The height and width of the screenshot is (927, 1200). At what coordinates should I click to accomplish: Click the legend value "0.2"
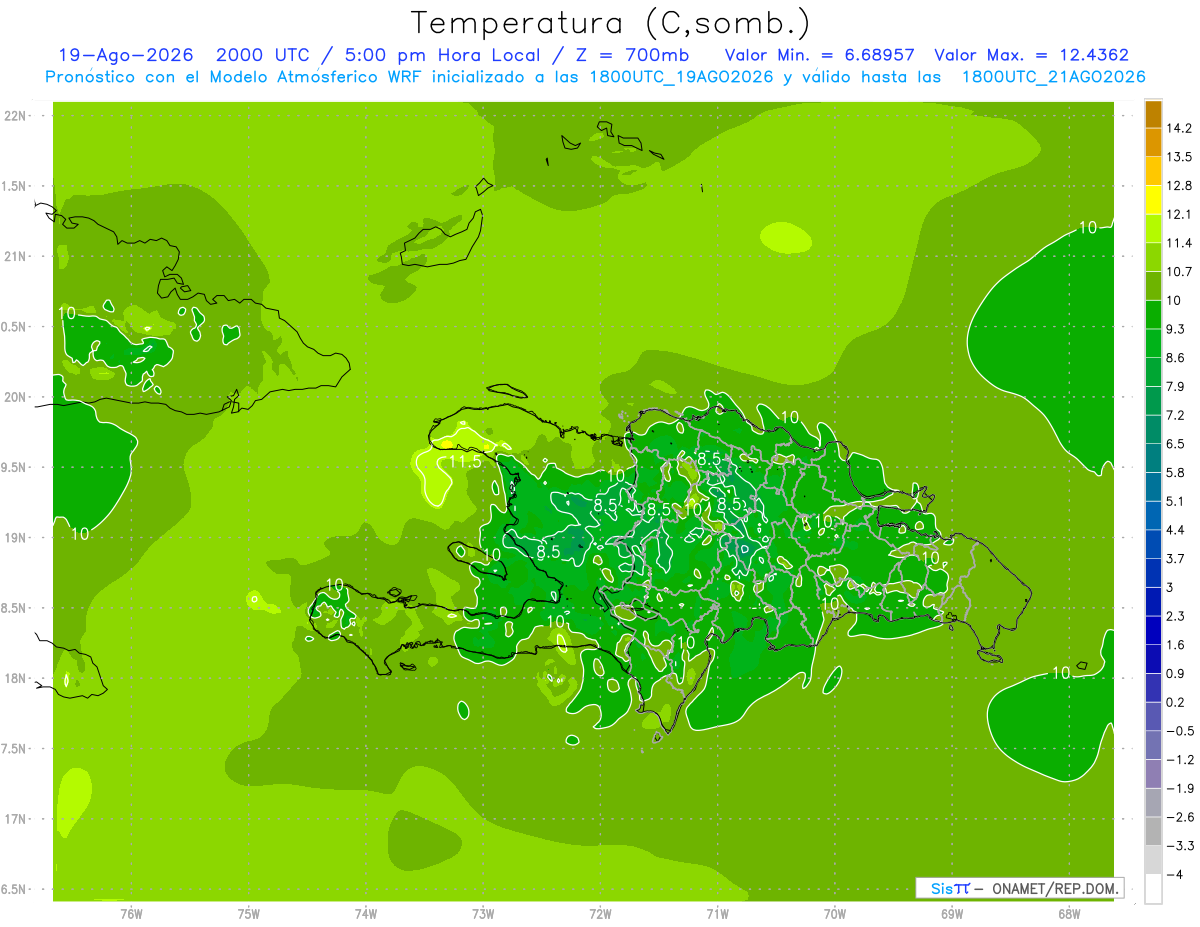click(1176, 702)
